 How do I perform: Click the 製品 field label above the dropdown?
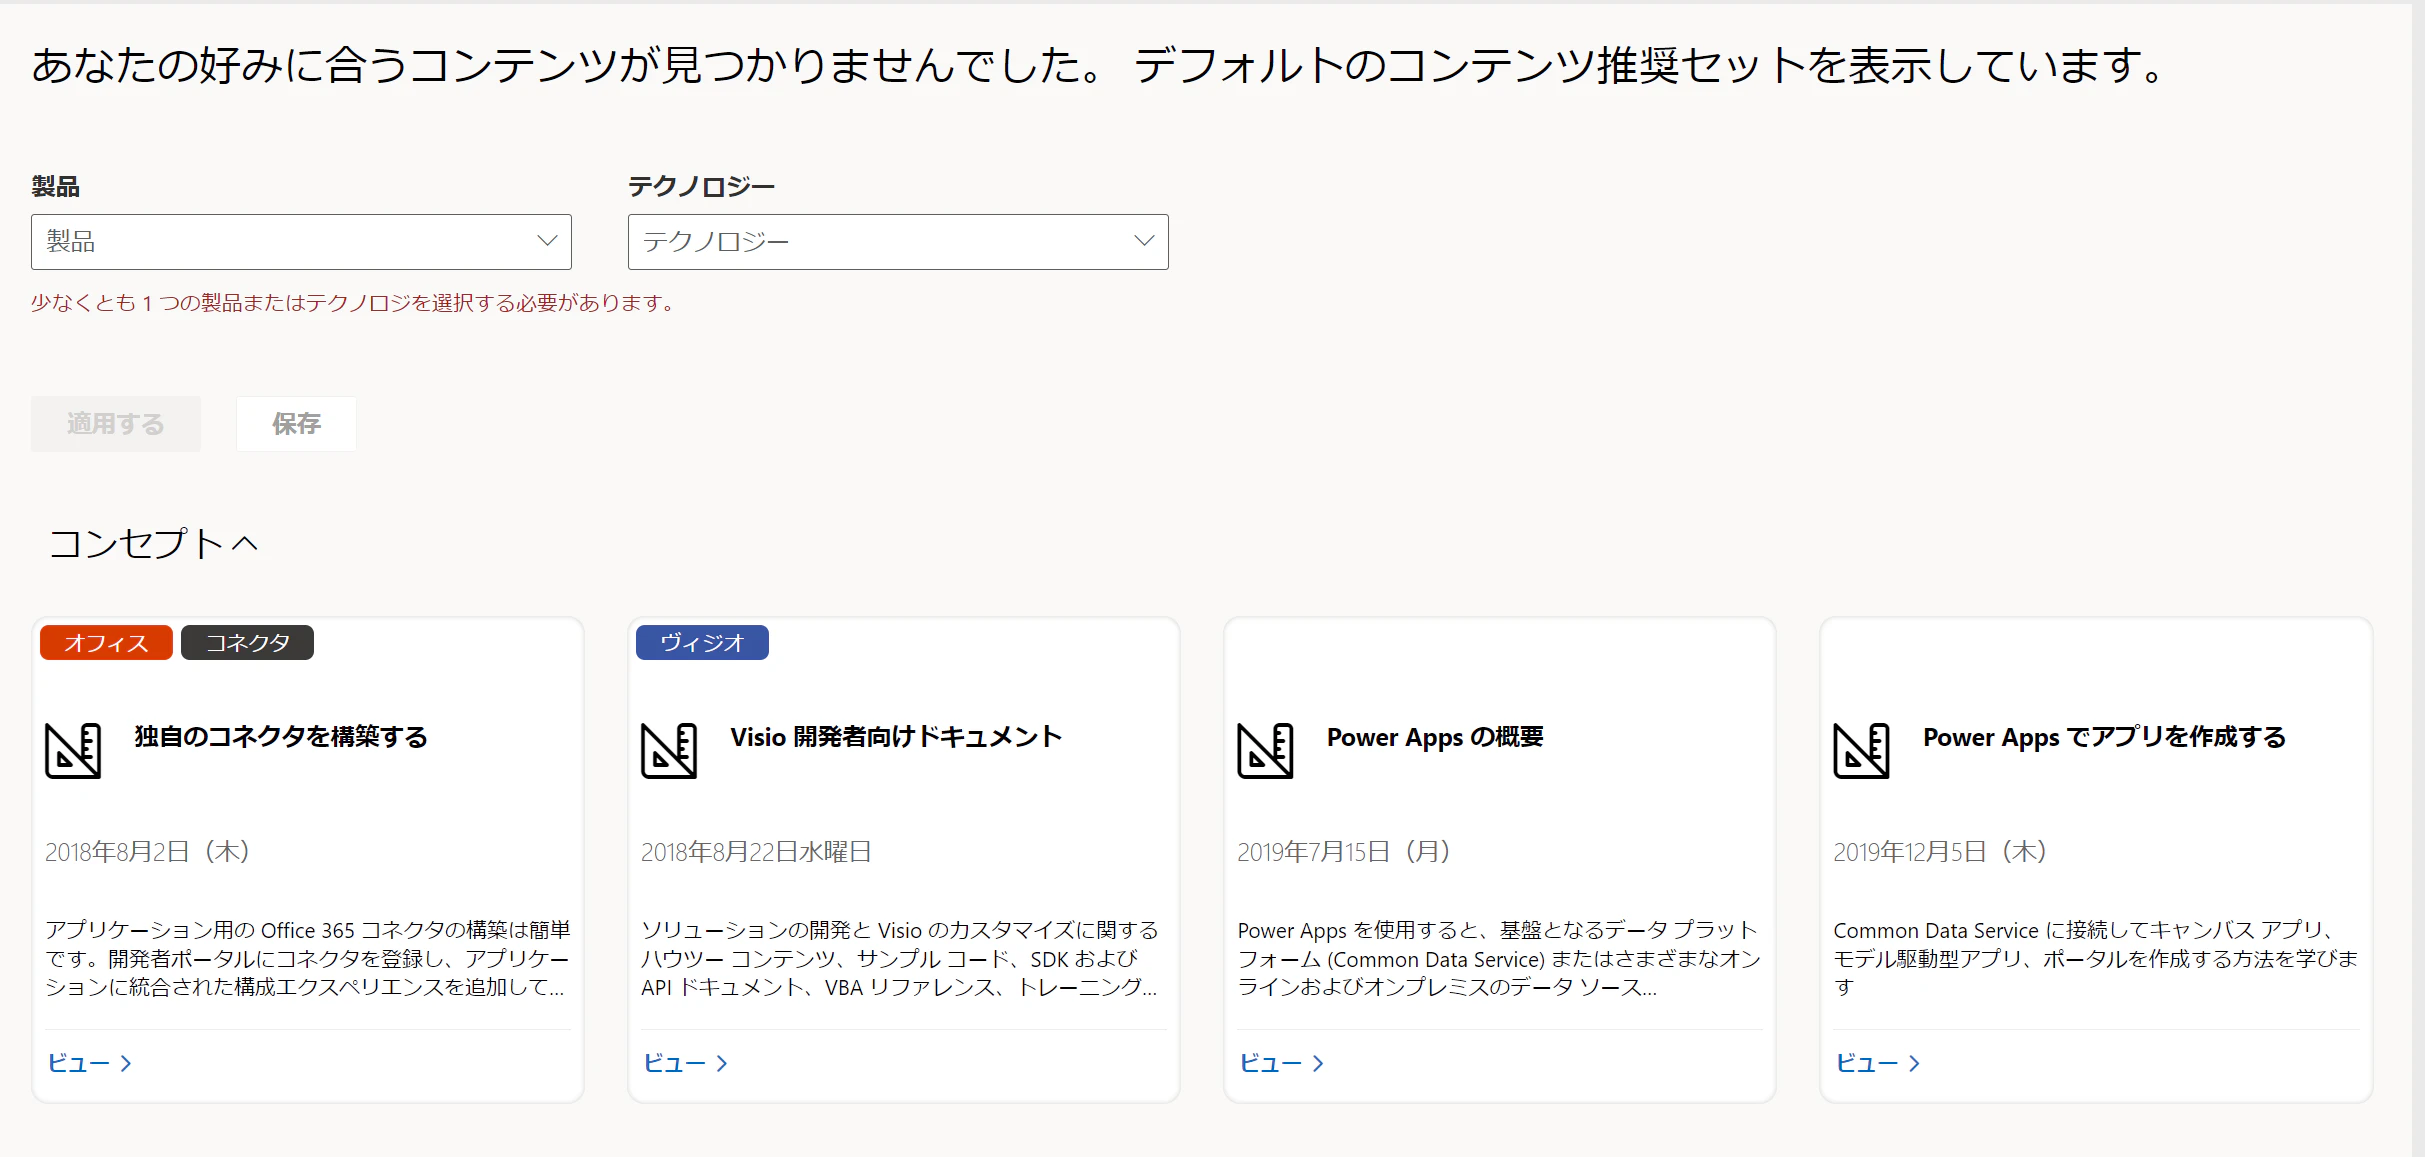55,187
